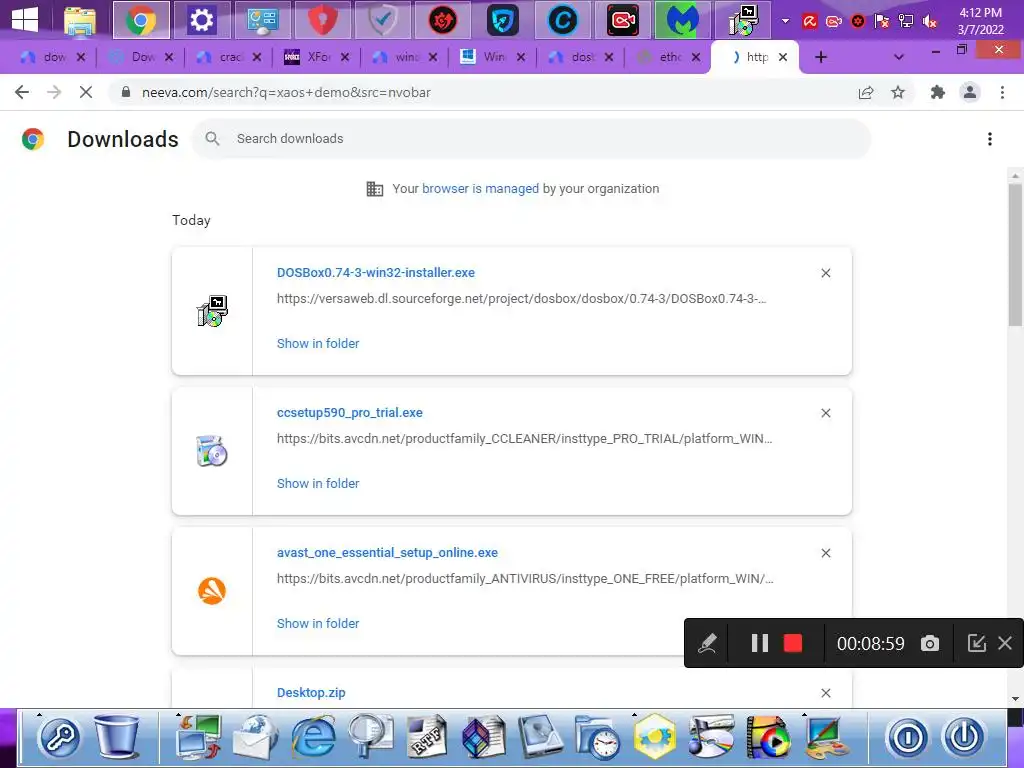Pause the screen recording
Screen dimensions: 1024x768
point(759,643)
